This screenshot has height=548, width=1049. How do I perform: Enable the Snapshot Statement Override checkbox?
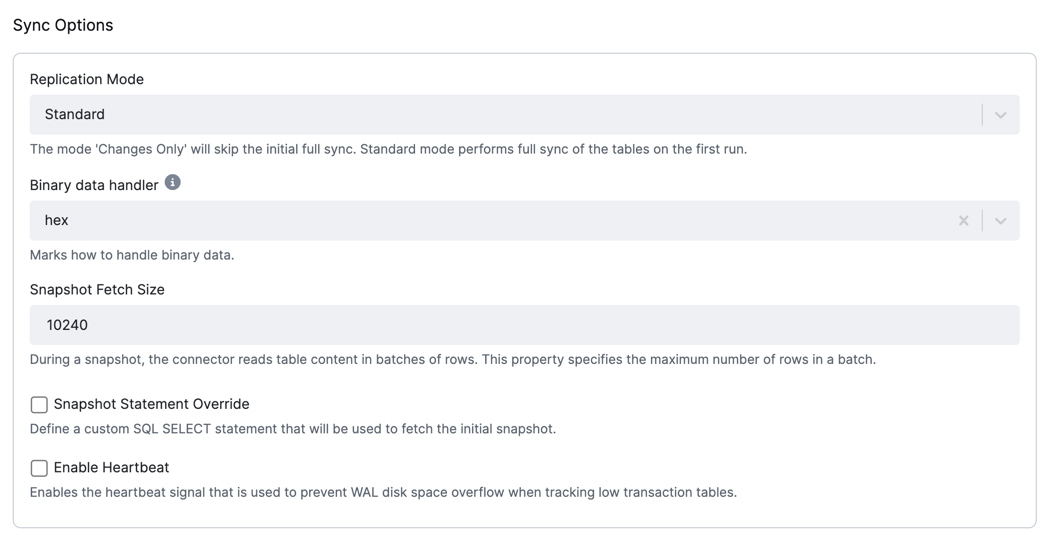click(x=39, y=405)
